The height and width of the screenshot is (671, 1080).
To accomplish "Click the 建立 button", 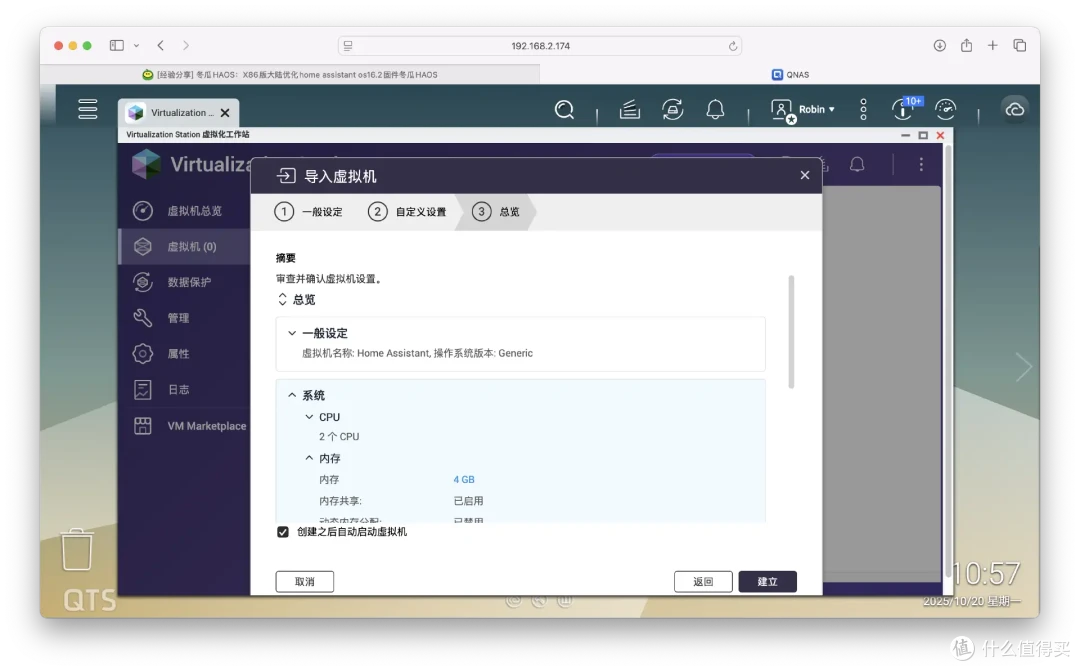I will tap(767, 581).
